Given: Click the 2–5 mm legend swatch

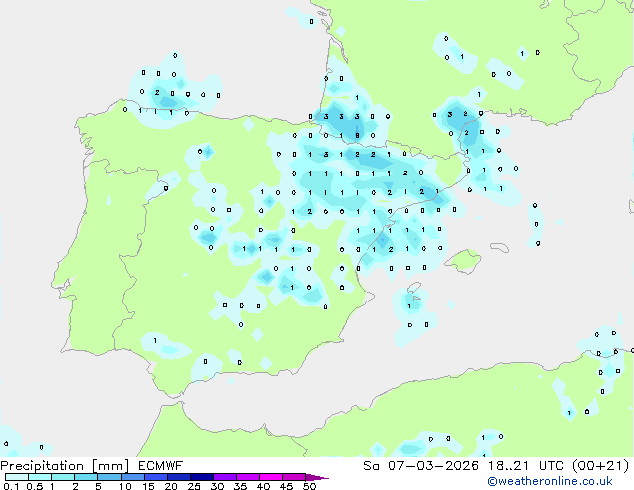Looking at the screenshot, I should coord(86,477).
